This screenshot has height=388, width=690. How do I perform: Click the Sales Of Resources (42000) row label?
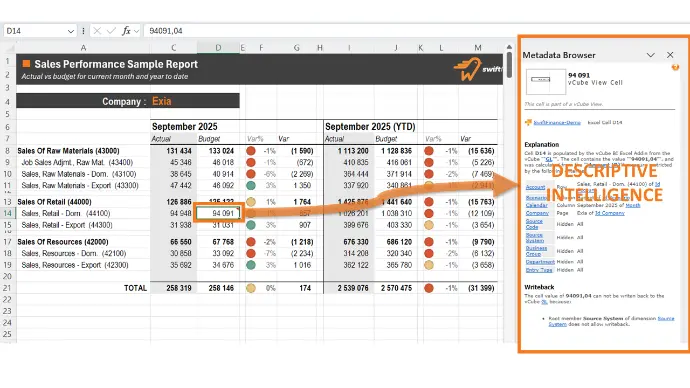(62, 242)
